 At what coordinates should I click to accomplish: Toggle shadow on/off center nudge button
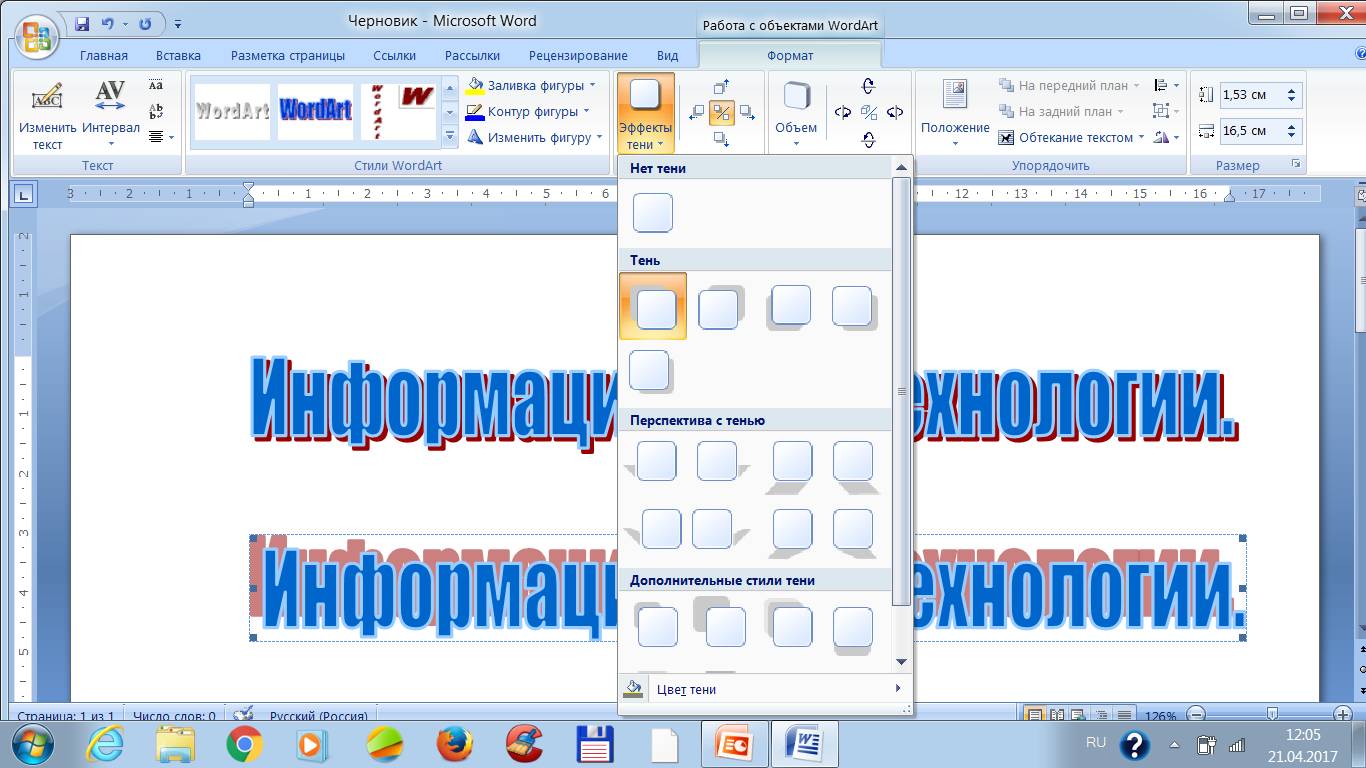point(721,112)
